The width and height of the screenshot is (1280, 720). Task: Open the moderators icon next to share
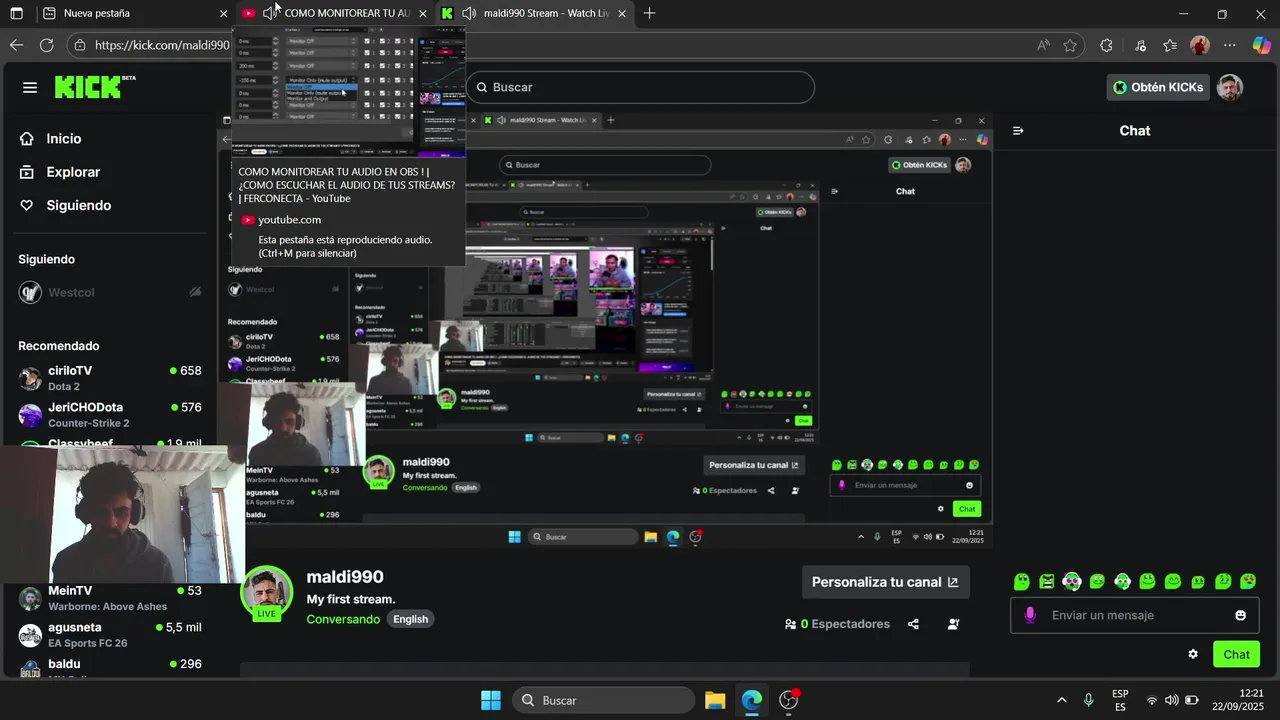click(953, 624)
